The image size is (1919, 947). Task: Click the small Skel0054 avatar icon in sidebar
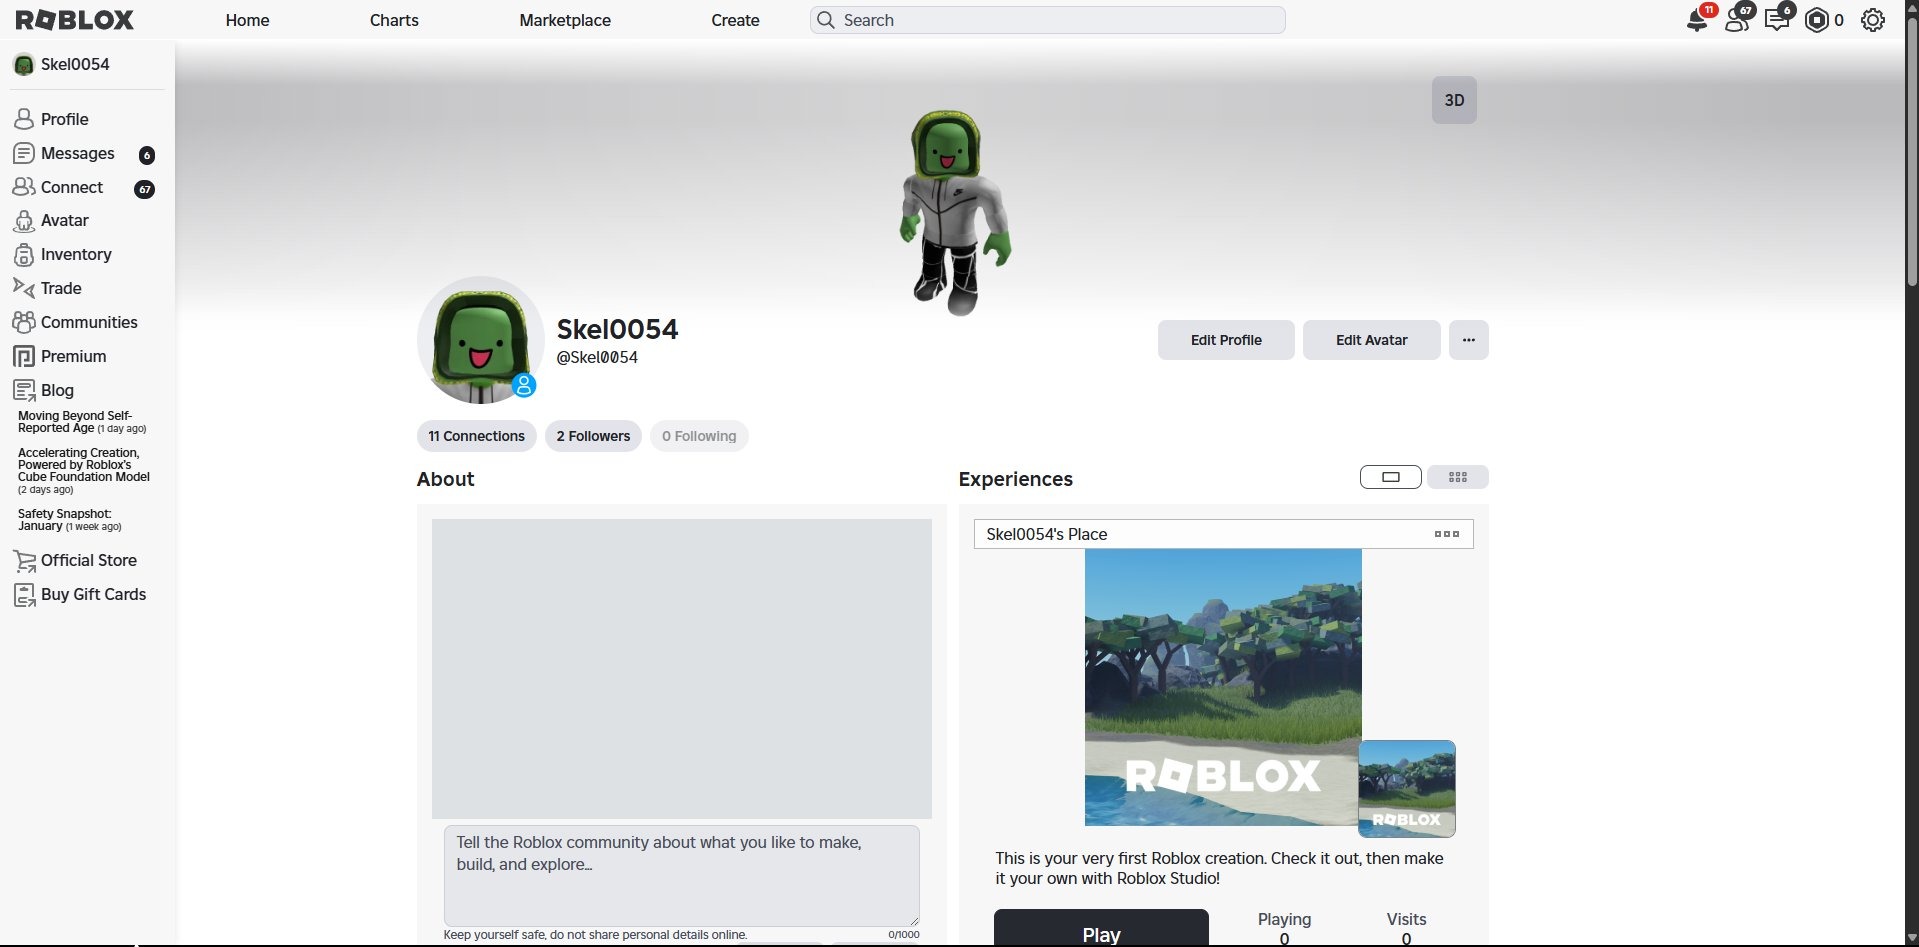(x=24, y=65)
